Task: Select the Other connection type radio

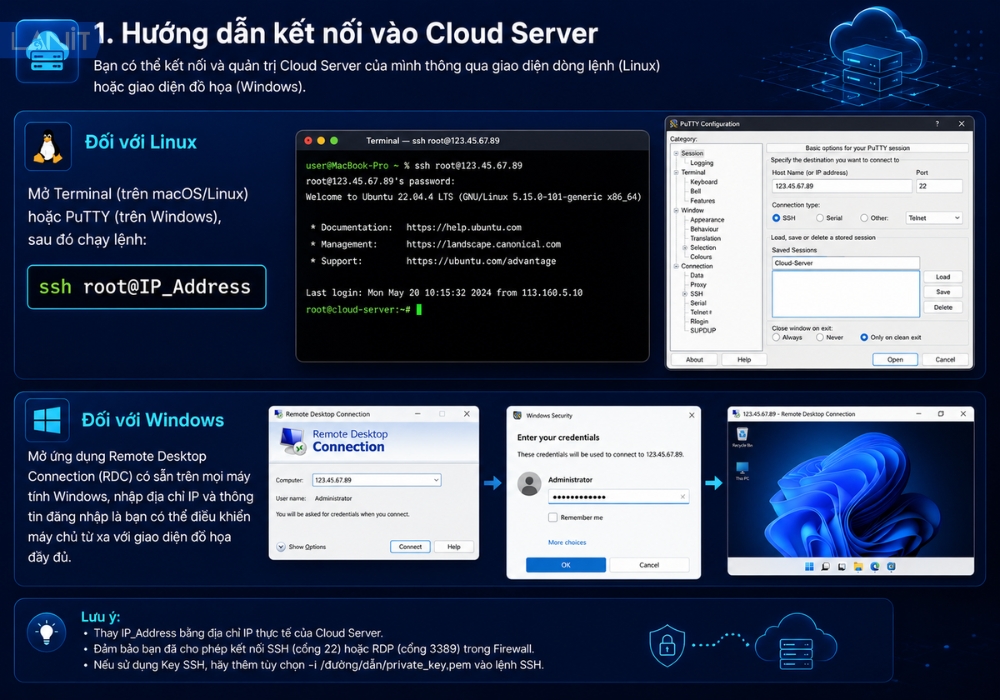Action: pos(864,218)
